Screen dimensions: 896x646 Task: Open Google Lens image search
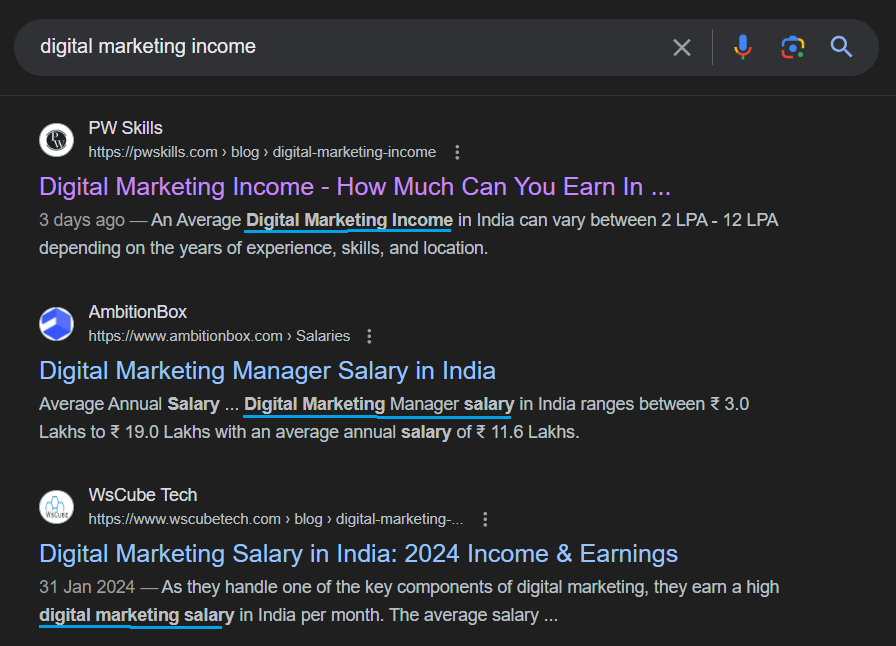792,47
